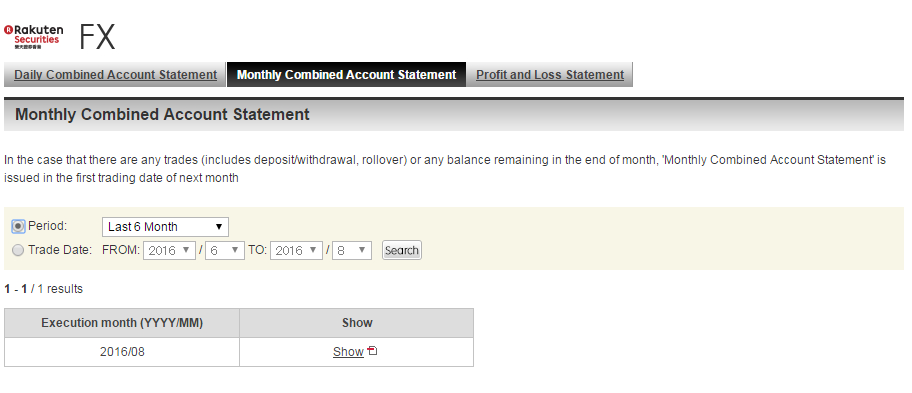Click the Rakuten Securities logo
The height and width of the screenshot is (393, 912).
[33, 37]
